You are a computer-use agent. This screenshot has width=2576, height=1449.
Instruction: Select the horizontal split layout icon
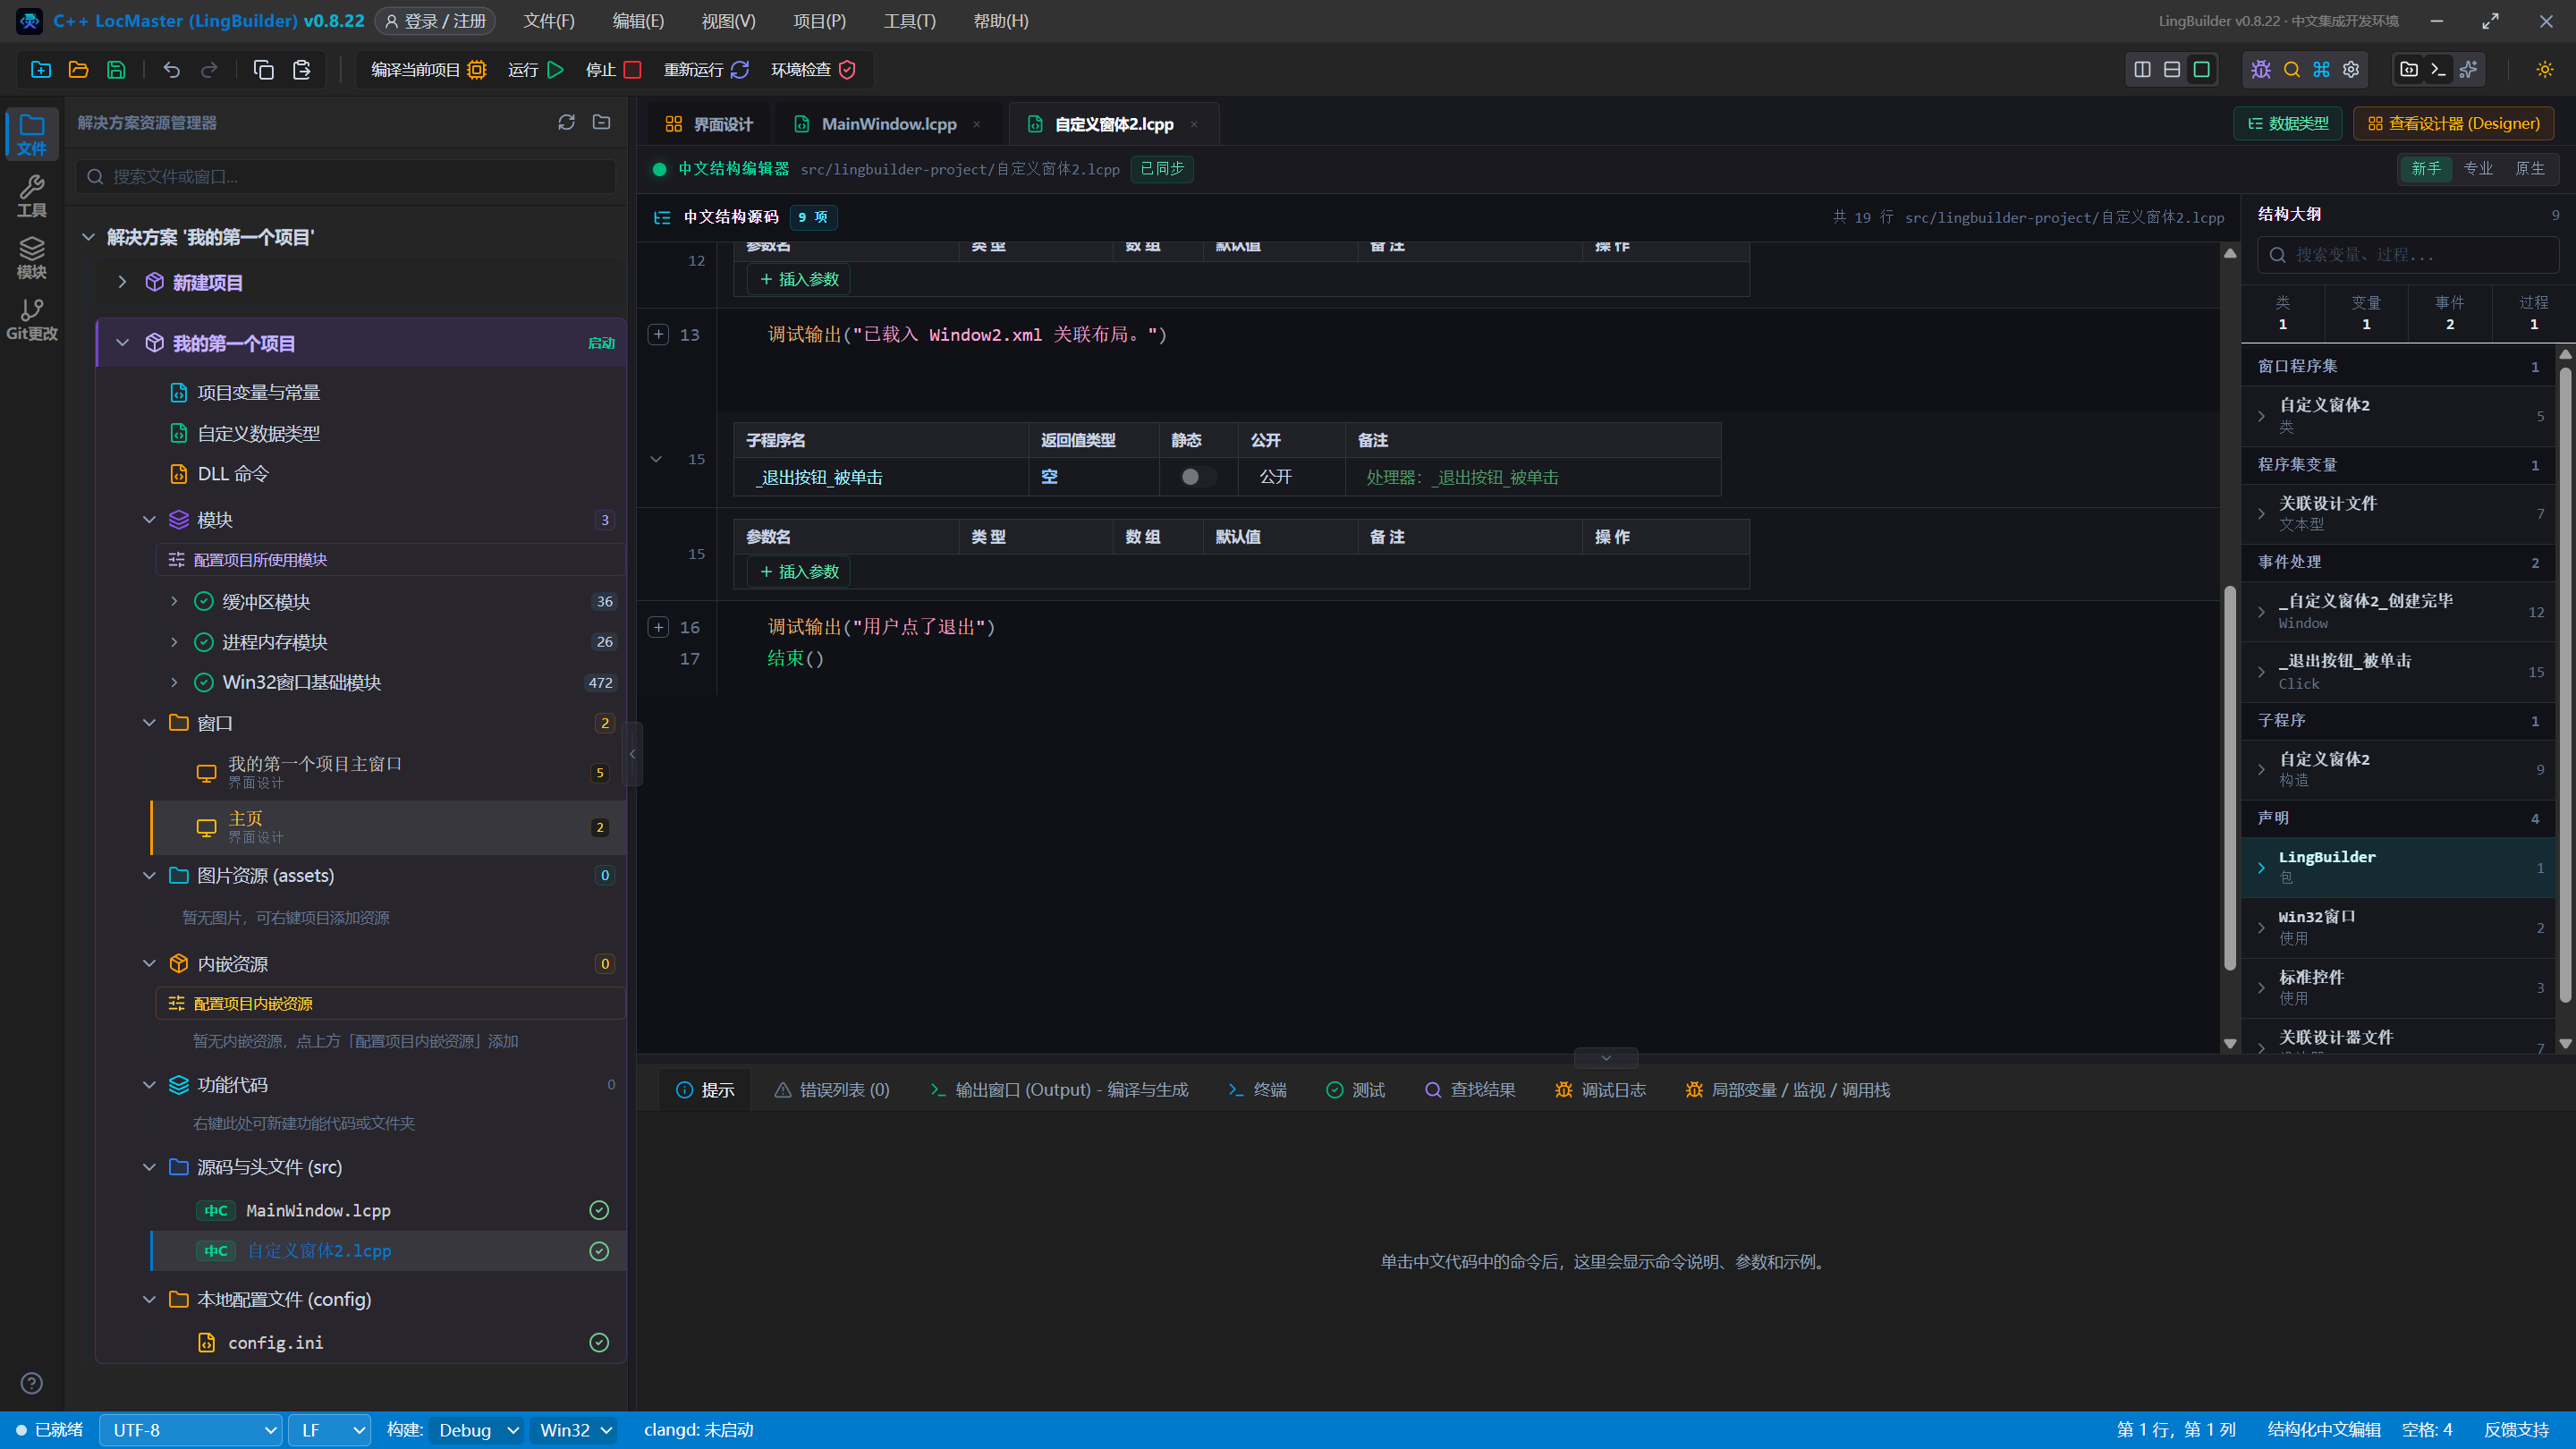[x=2172, y=70]
